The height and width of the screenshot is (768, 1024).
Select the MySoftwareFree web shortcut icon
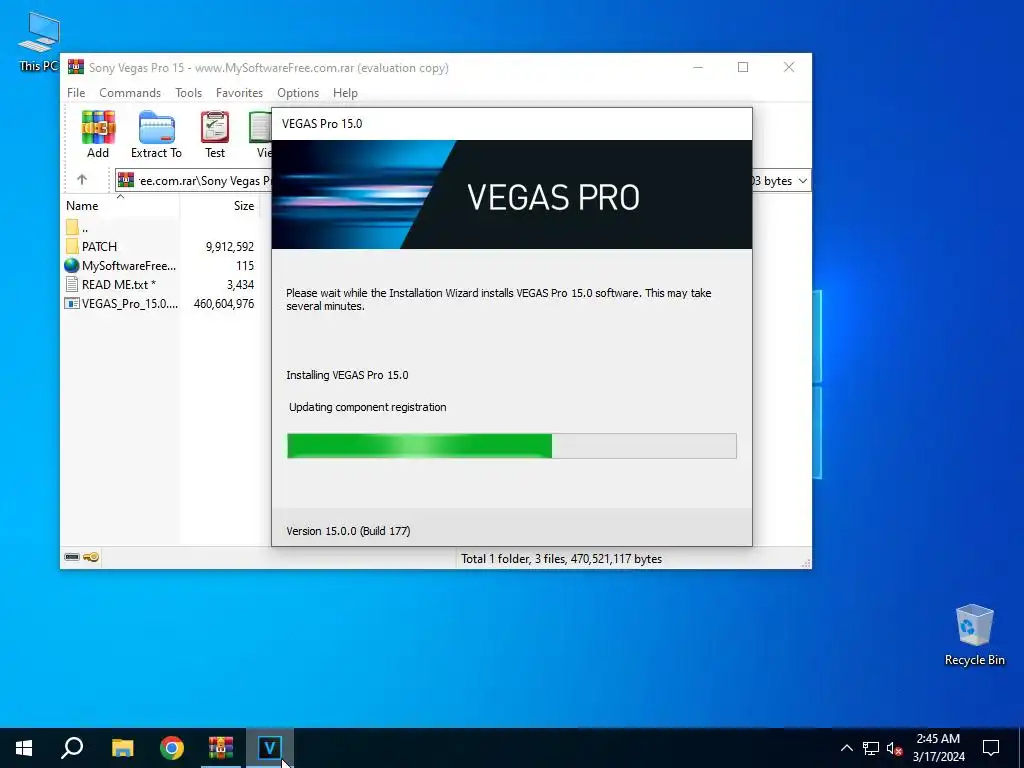click(x=72, y=266)
